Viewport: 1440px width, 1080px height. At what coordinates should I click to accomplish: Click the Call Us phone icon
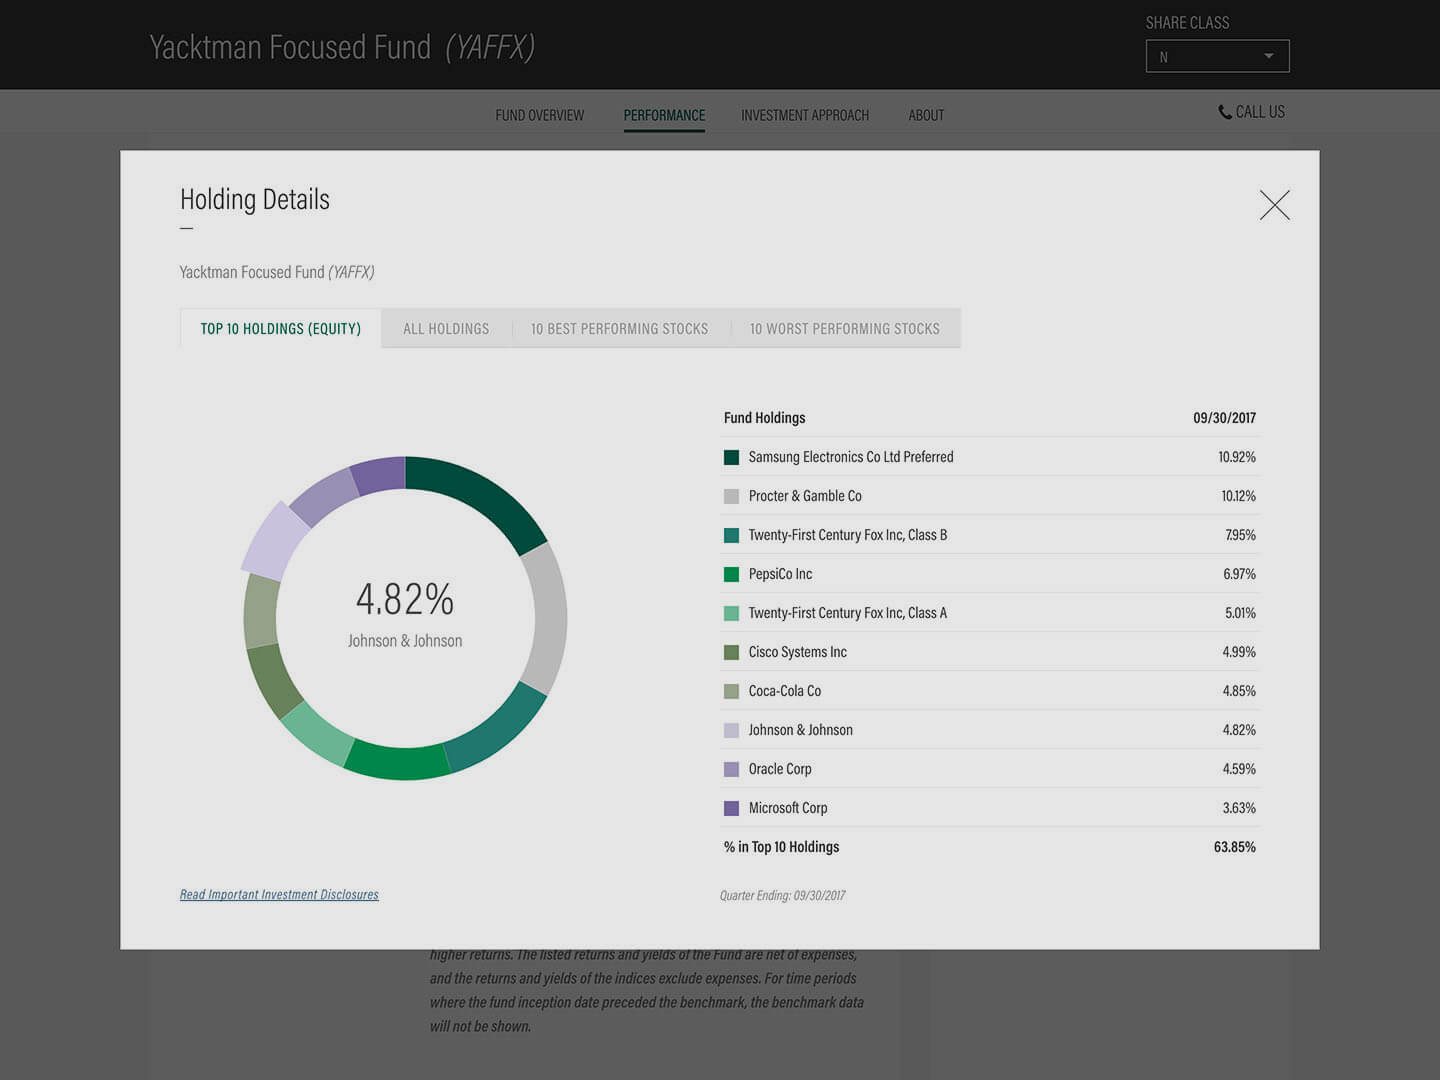pyautogui.click(x=1225, y=112)
